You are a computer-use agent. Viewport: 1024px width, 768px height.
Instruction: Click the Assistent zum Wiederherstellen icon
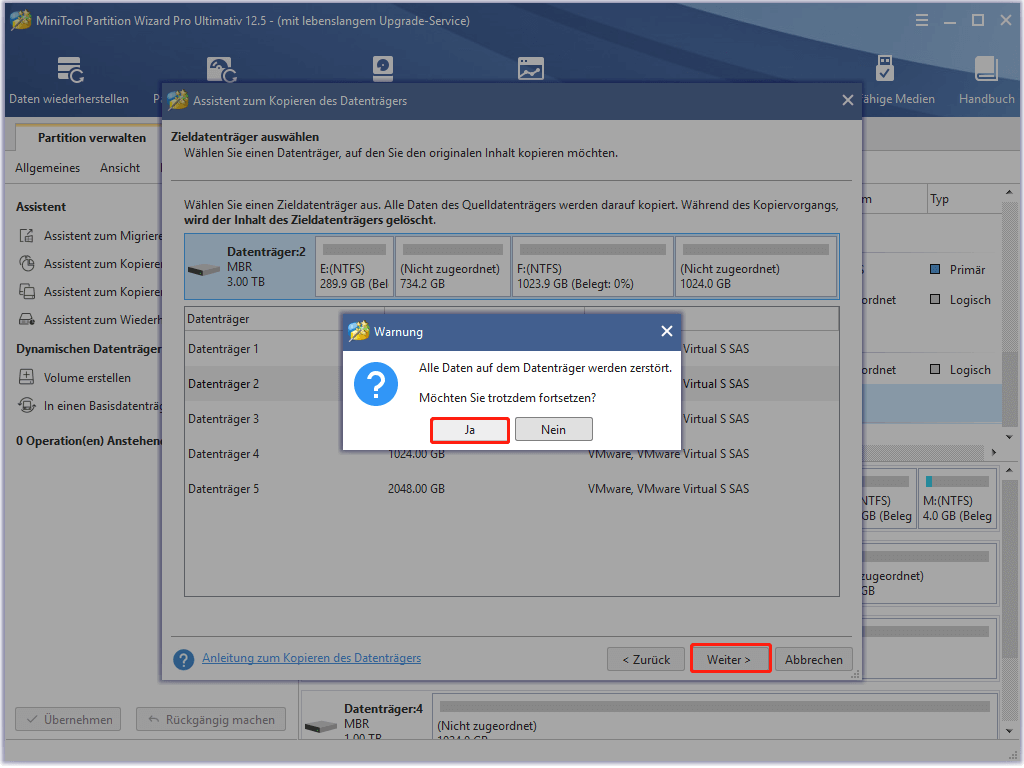26,319
